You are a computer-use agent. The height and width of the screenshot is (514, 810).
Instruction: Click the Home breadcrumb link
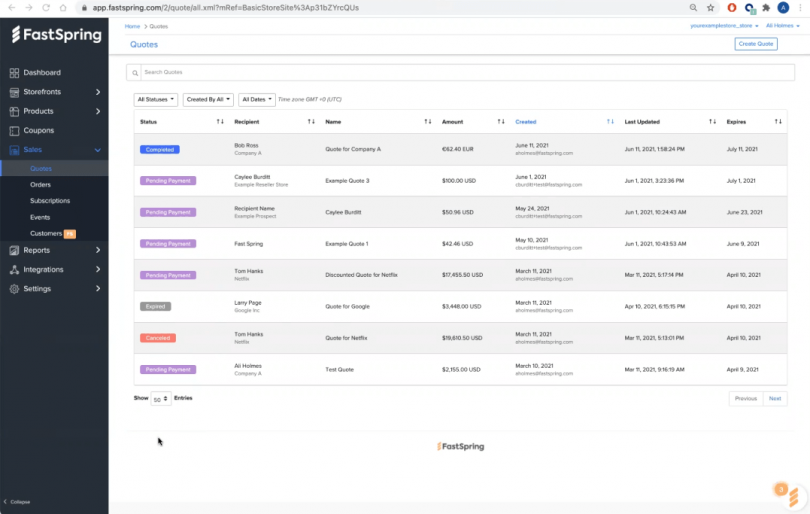click(x=132, y=26)
